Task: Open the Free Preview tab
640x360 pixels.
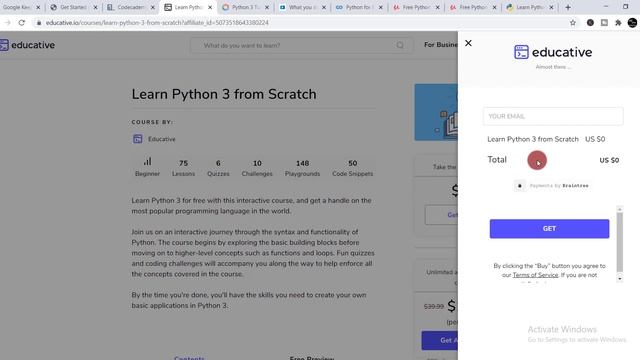Action: (x=312, y=358)
